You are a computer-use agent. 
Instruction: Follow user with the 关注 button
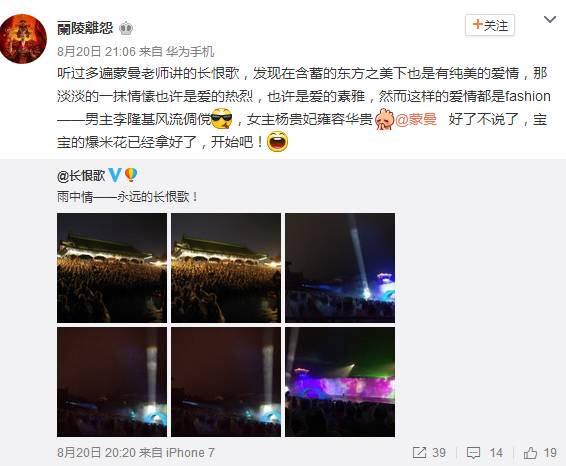489,25
